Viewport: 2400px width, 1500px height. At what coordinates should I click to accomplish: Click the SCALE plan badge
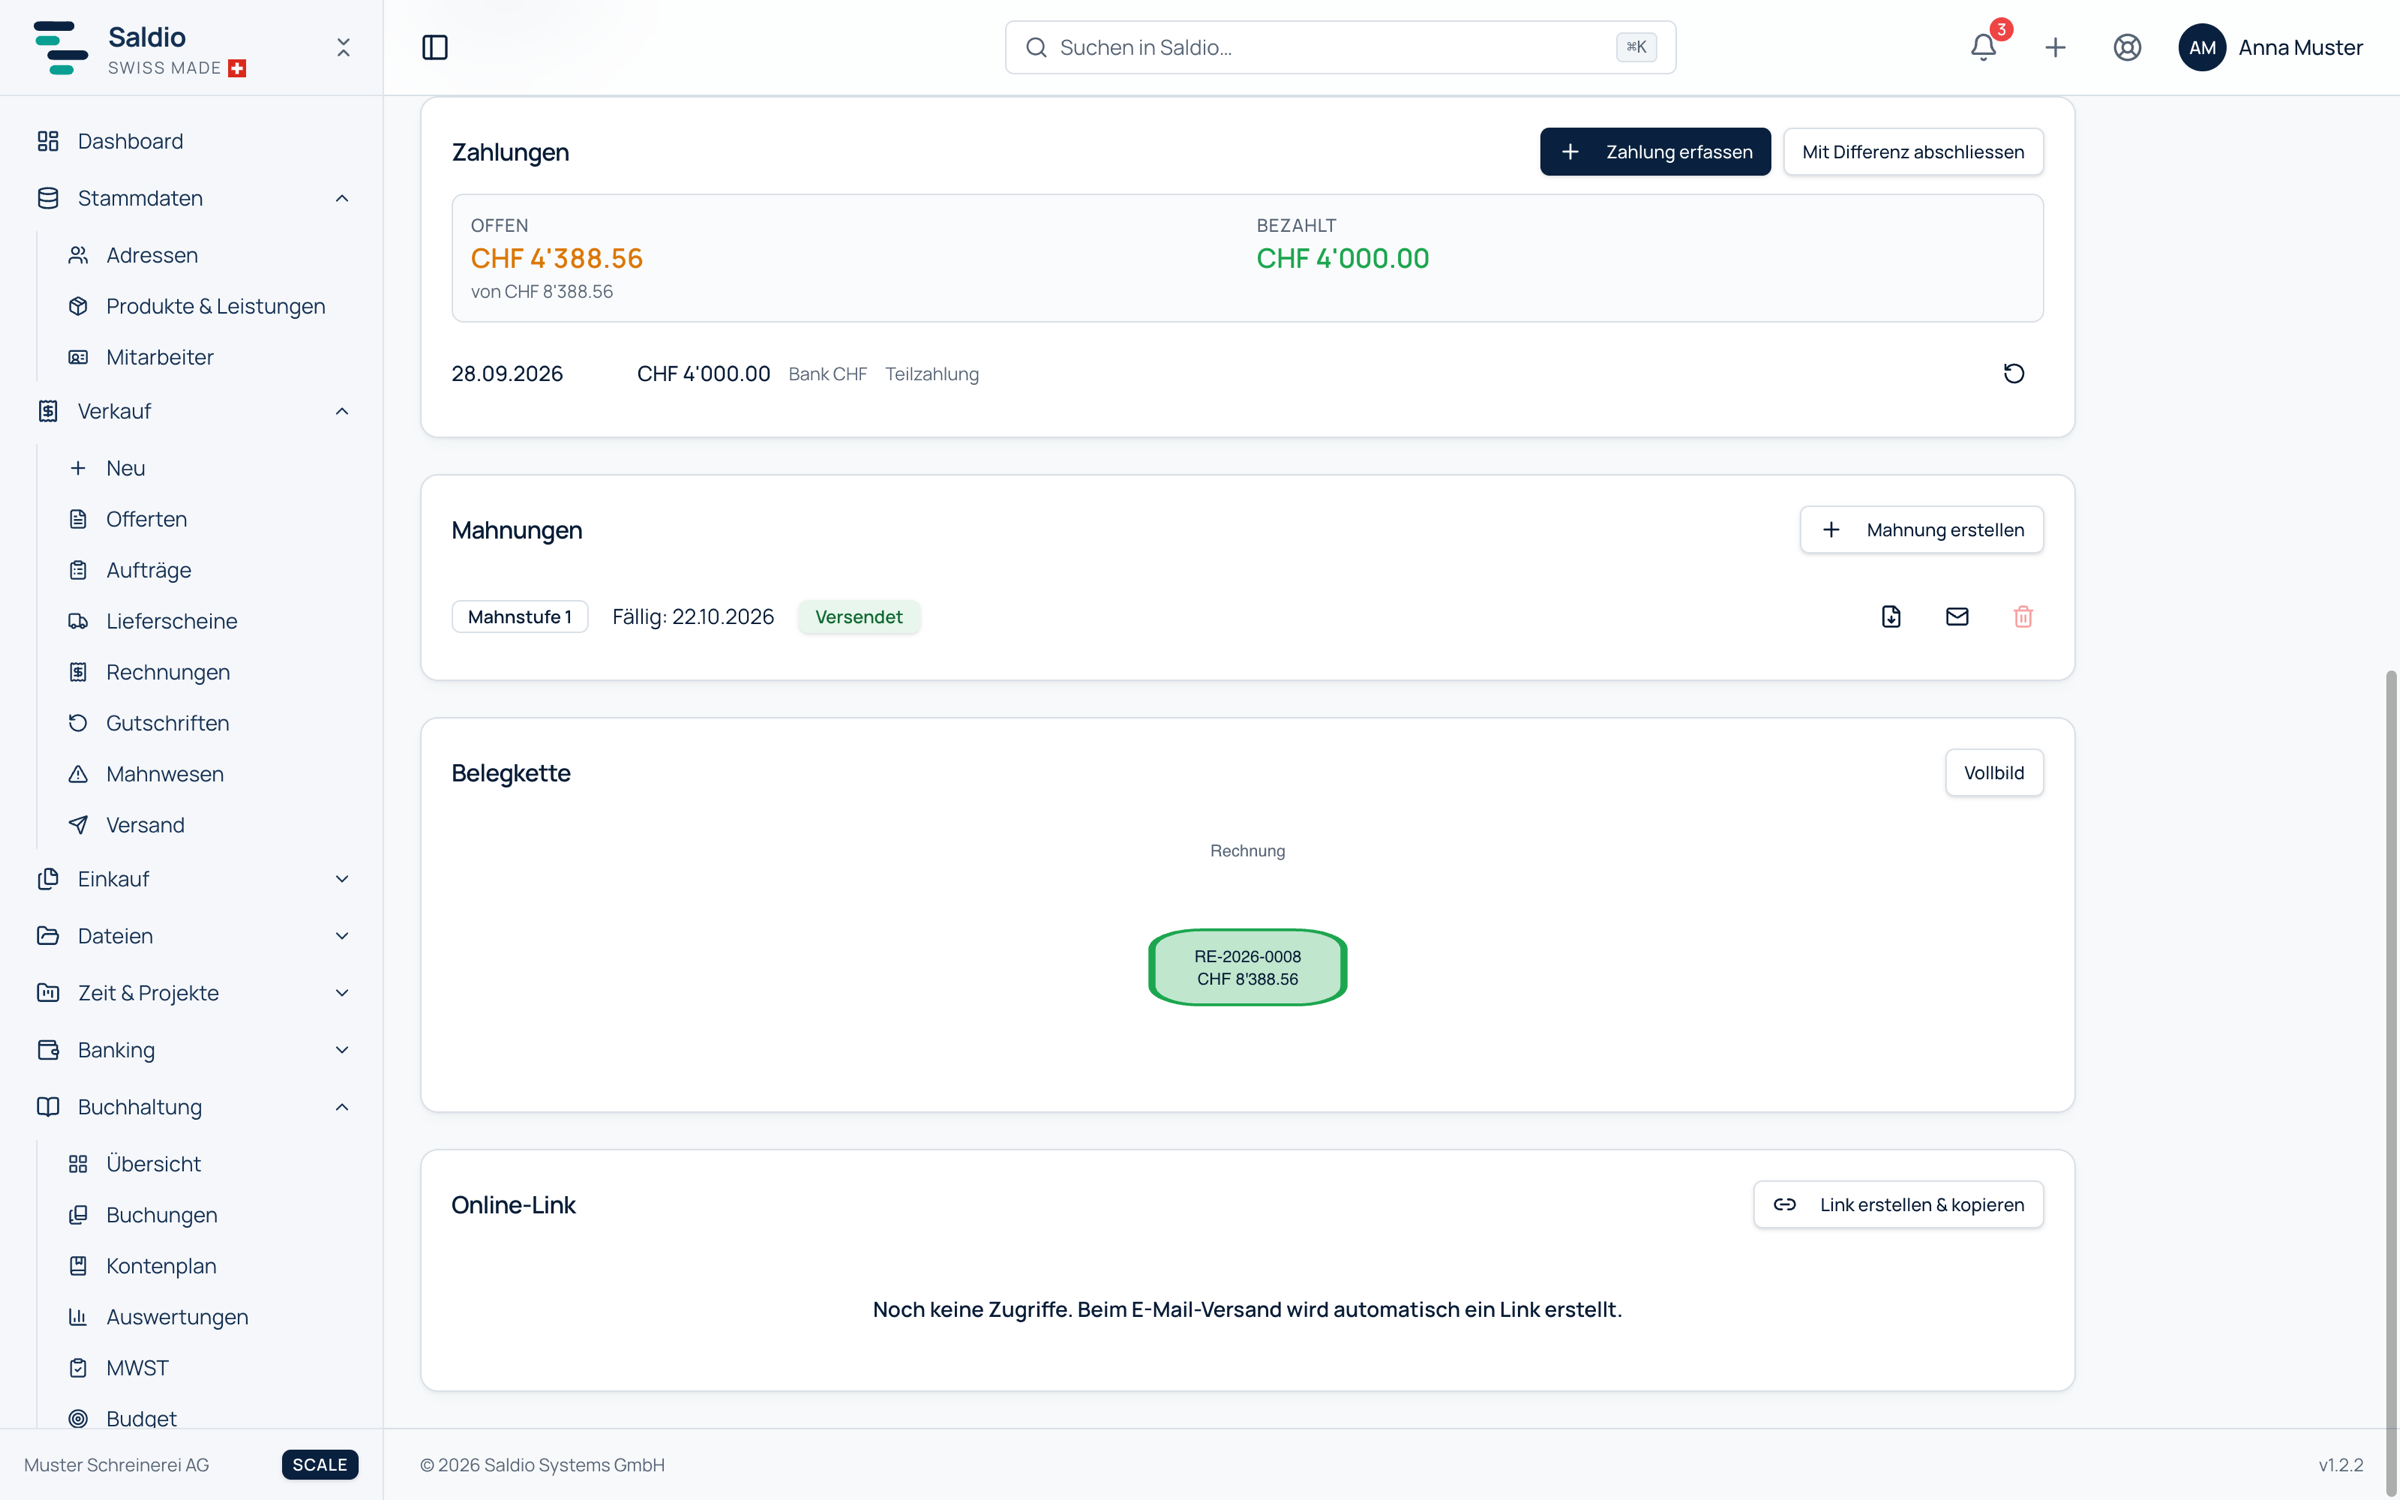point(320,1464)
